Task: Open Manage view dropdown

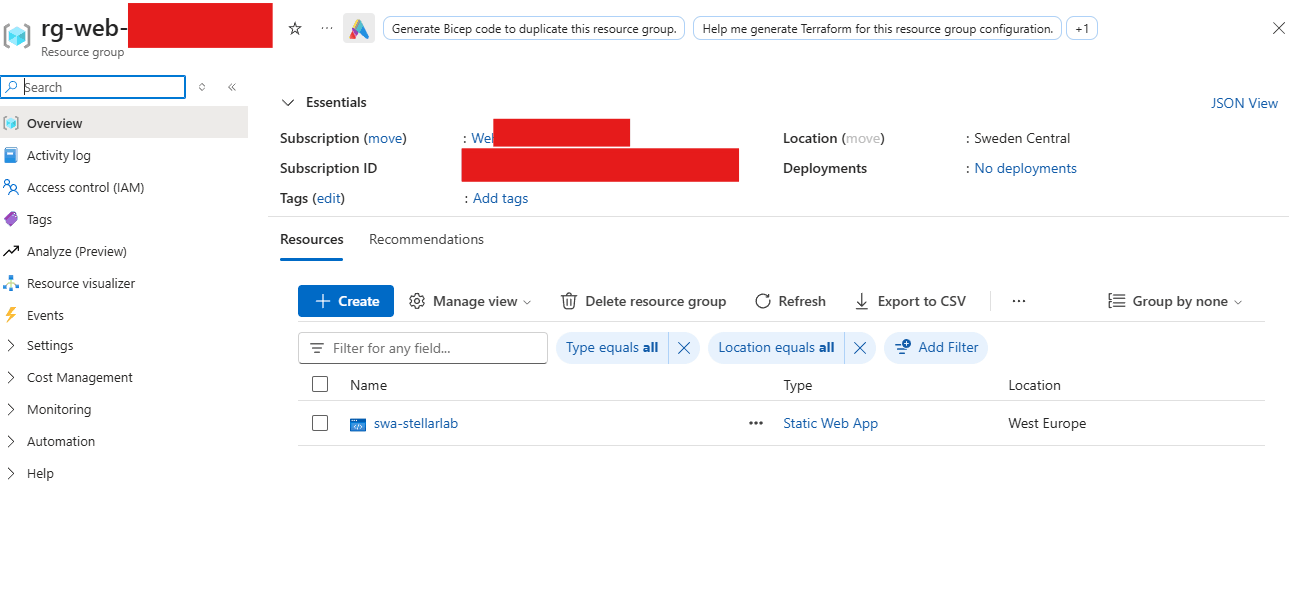Action: point(470,301)
